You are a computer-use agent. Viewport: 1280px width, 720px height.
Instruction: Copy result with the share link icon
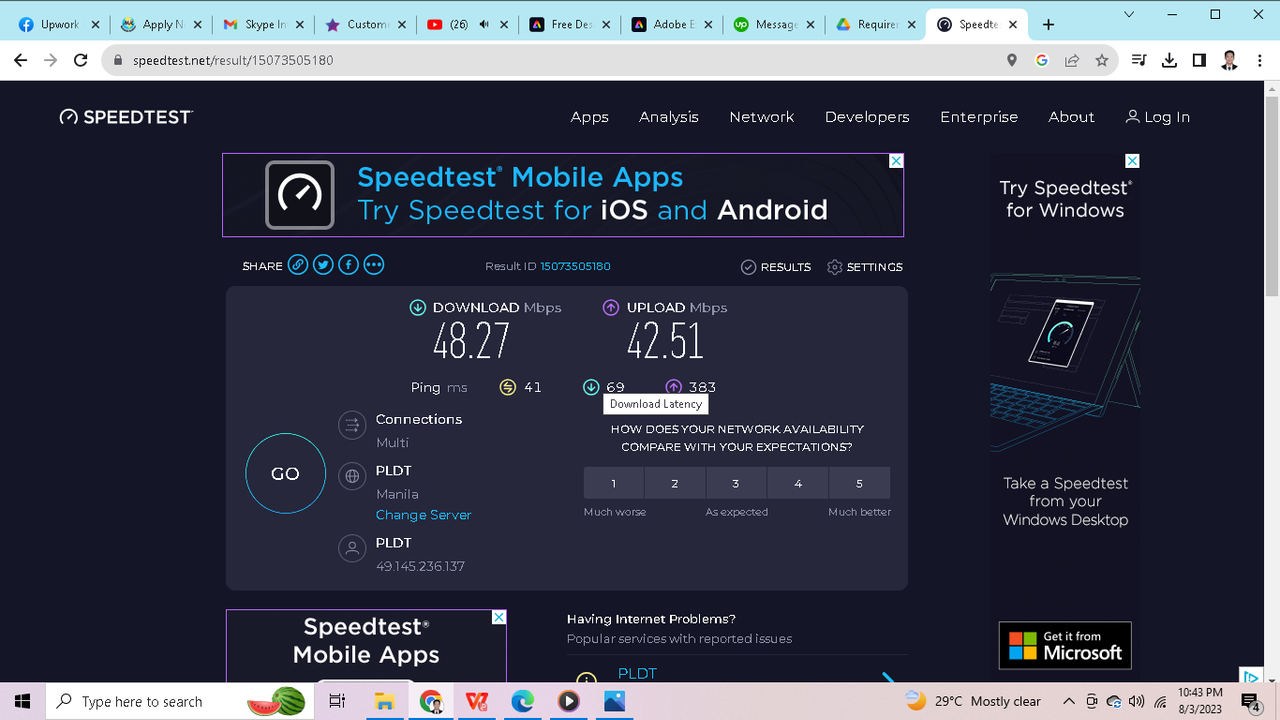coord(298,264)
